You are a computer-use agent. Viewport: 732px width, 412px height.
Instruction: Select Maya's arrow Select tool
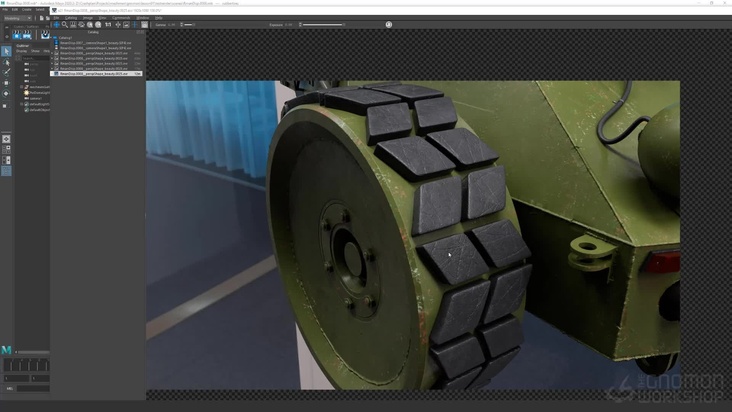tap(6, 51)
